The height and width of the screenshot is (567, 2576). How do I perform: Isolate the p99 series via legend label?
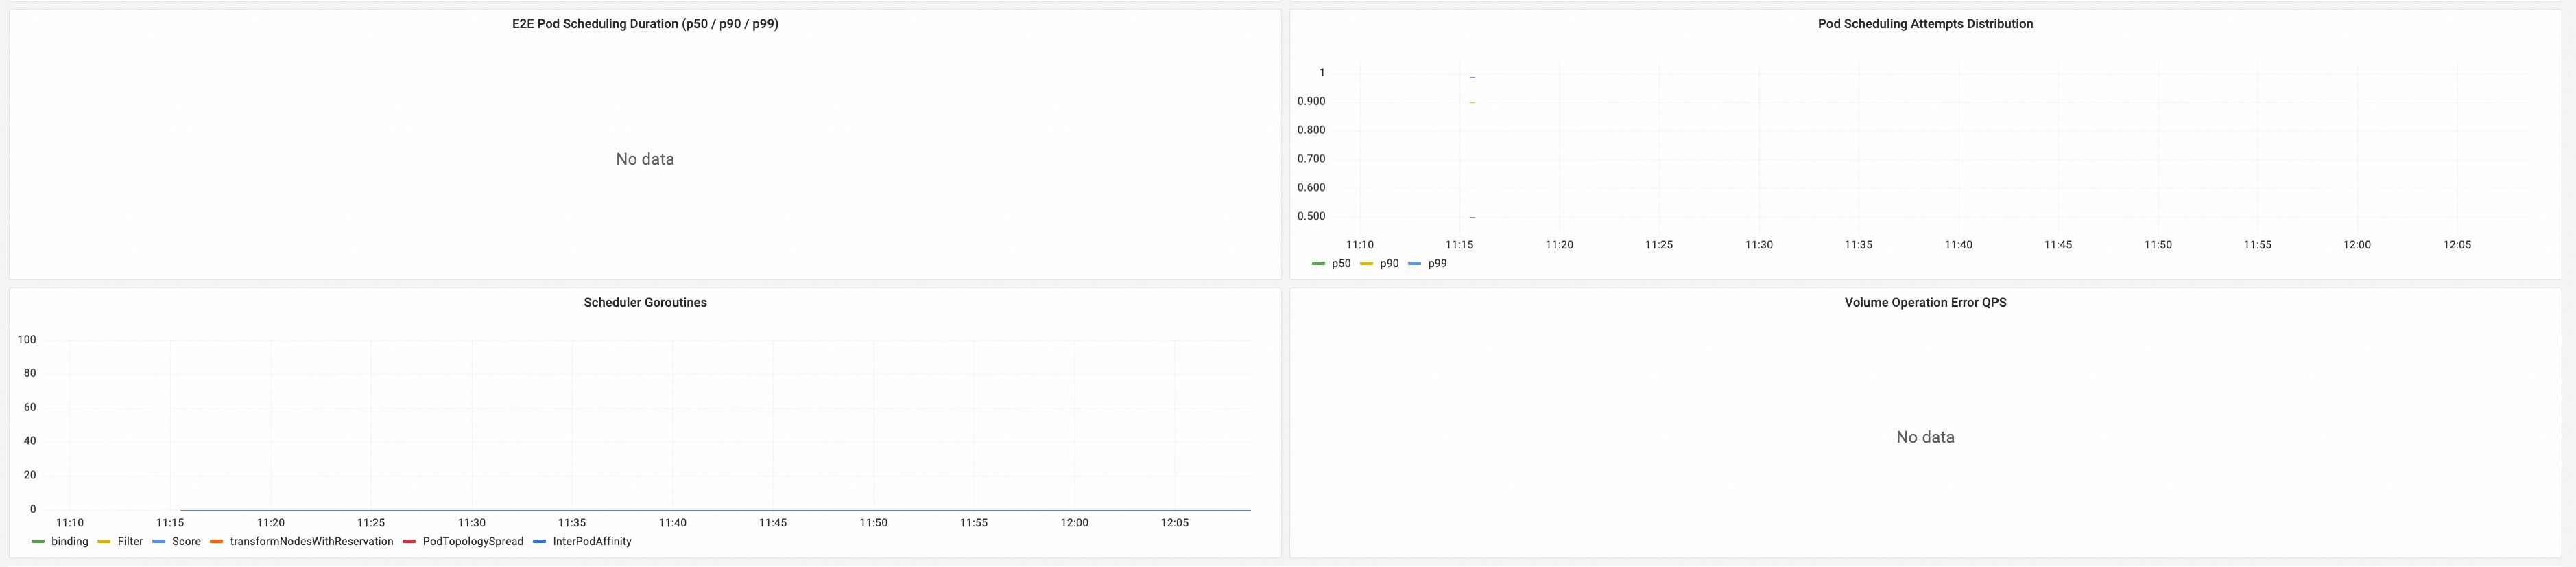[x=1437, y=264]
